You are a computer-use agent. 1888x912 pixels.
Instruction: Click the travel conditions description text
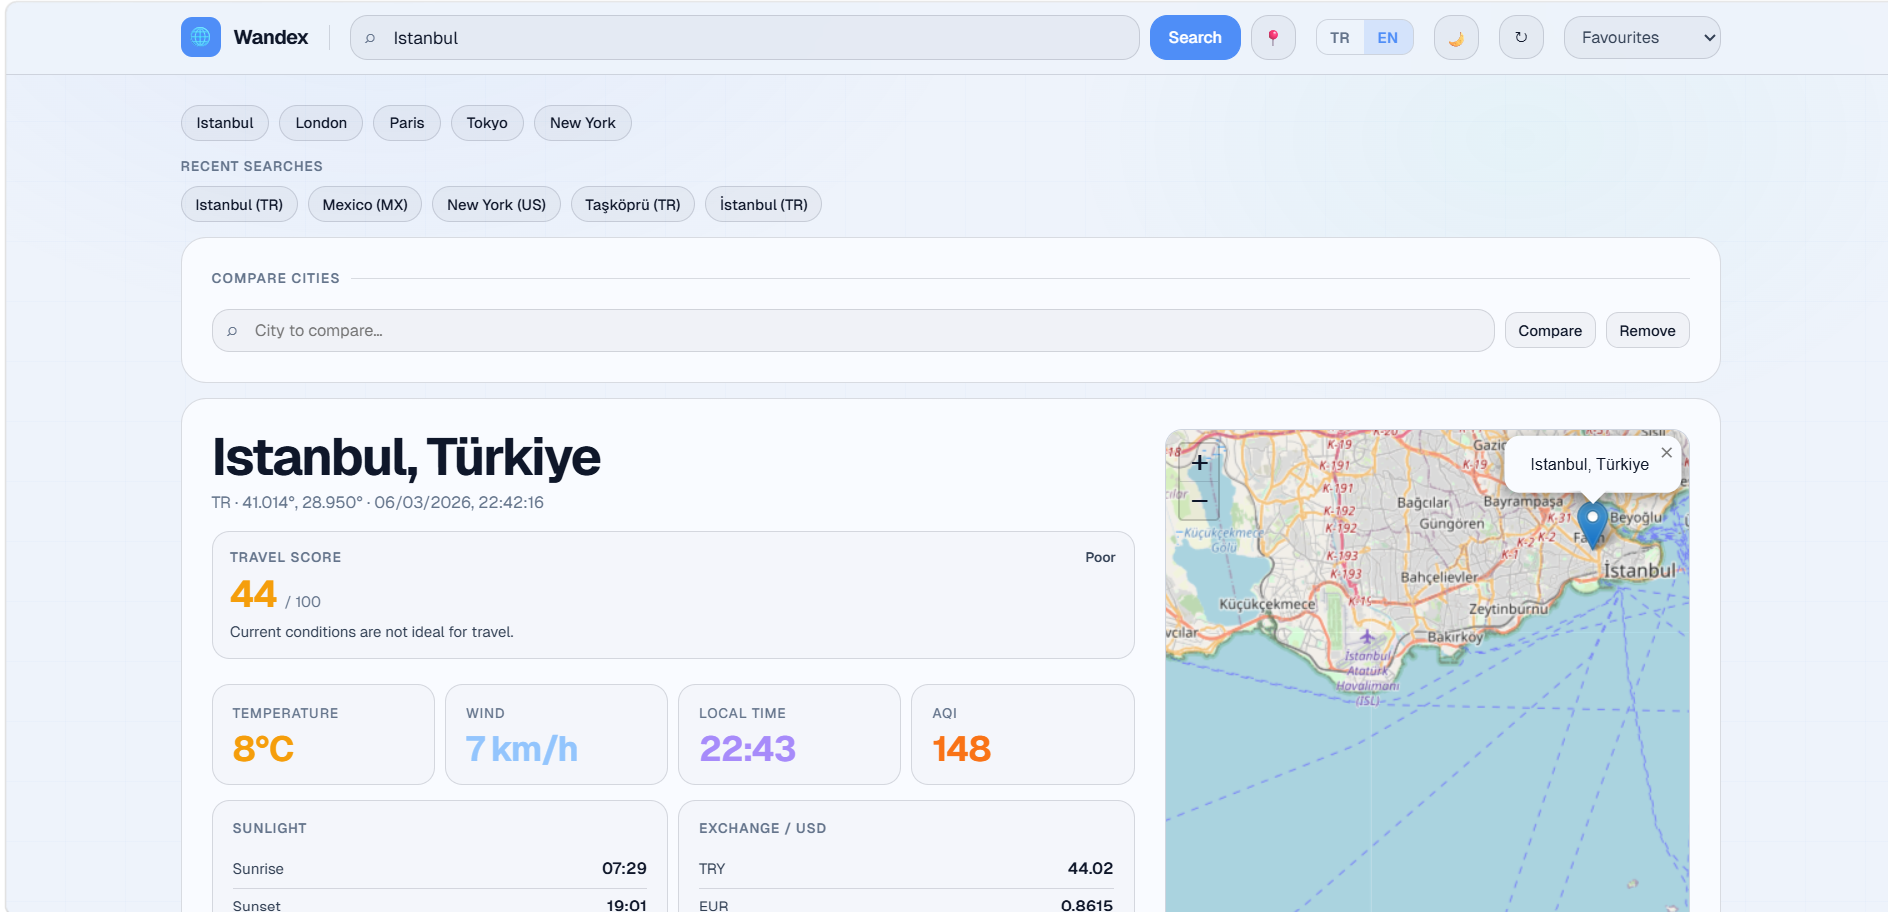coord(372,632)
